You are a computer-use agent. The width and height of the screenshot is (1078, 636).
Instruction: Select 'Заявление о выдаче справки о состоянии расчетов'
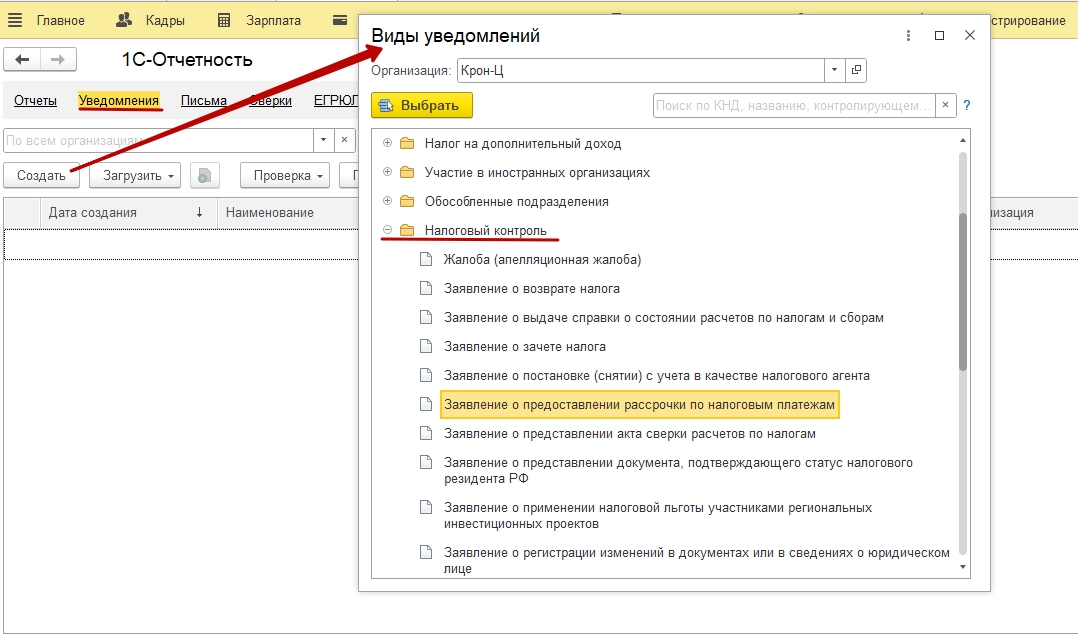tap(663, 318)
